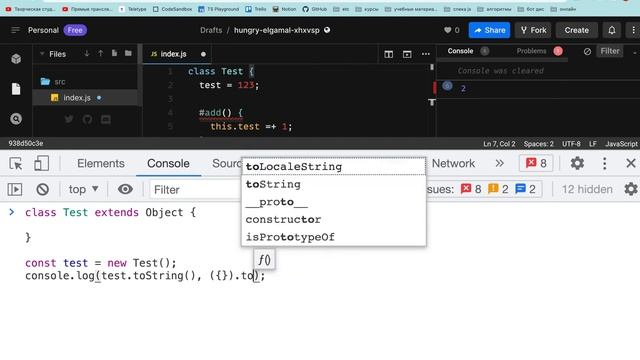The image size is (640, 360).
Task: Open the CodeSandbox hamburger menu
Action: click(x=15, y=30)
